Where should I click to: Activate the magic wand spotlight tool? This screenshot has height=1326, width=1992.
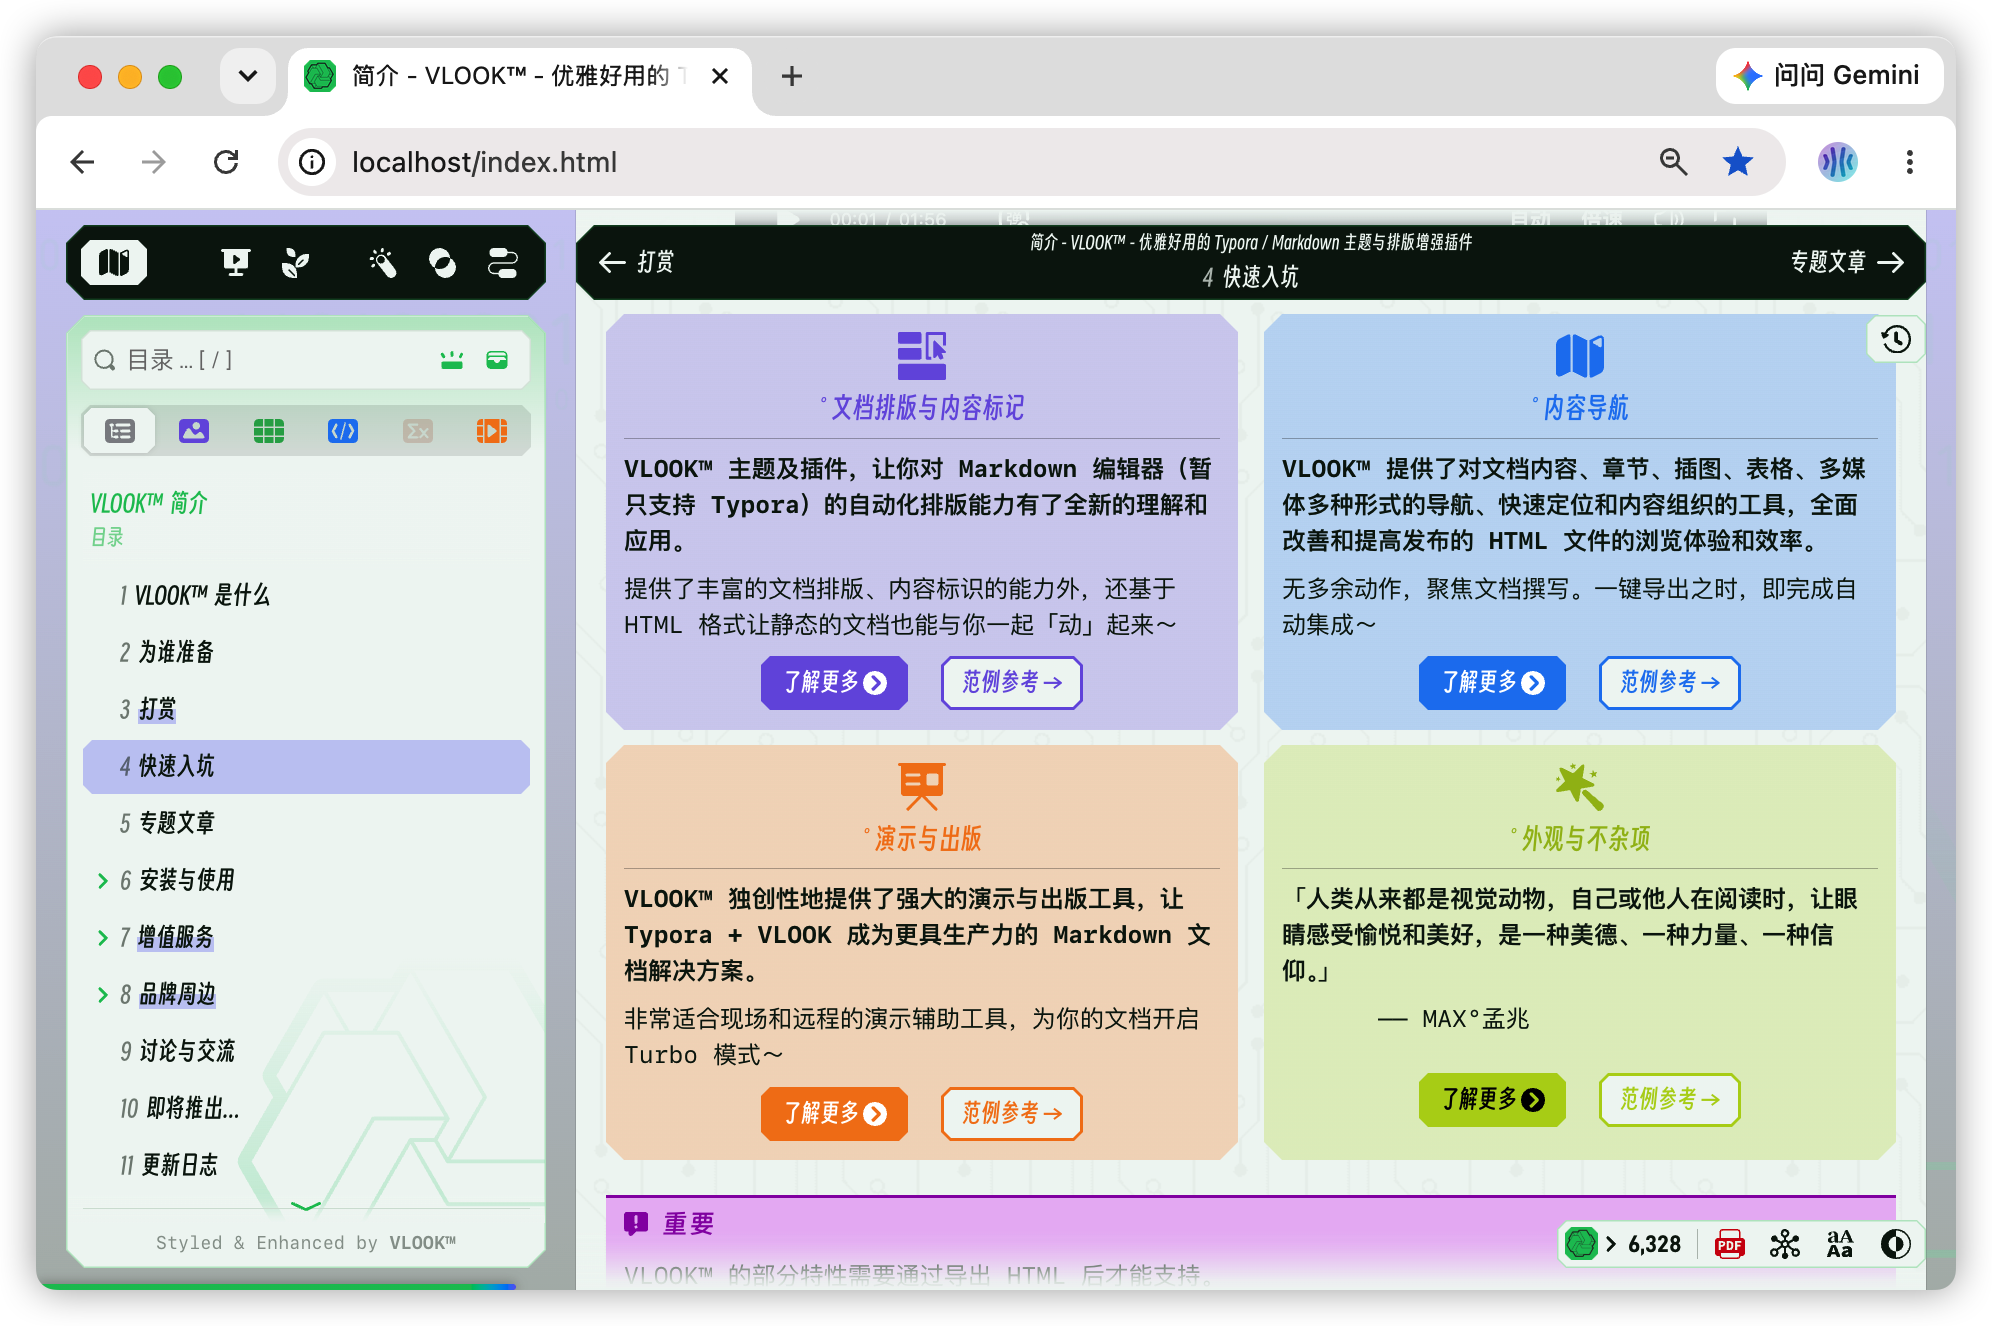tap(382, 263)
